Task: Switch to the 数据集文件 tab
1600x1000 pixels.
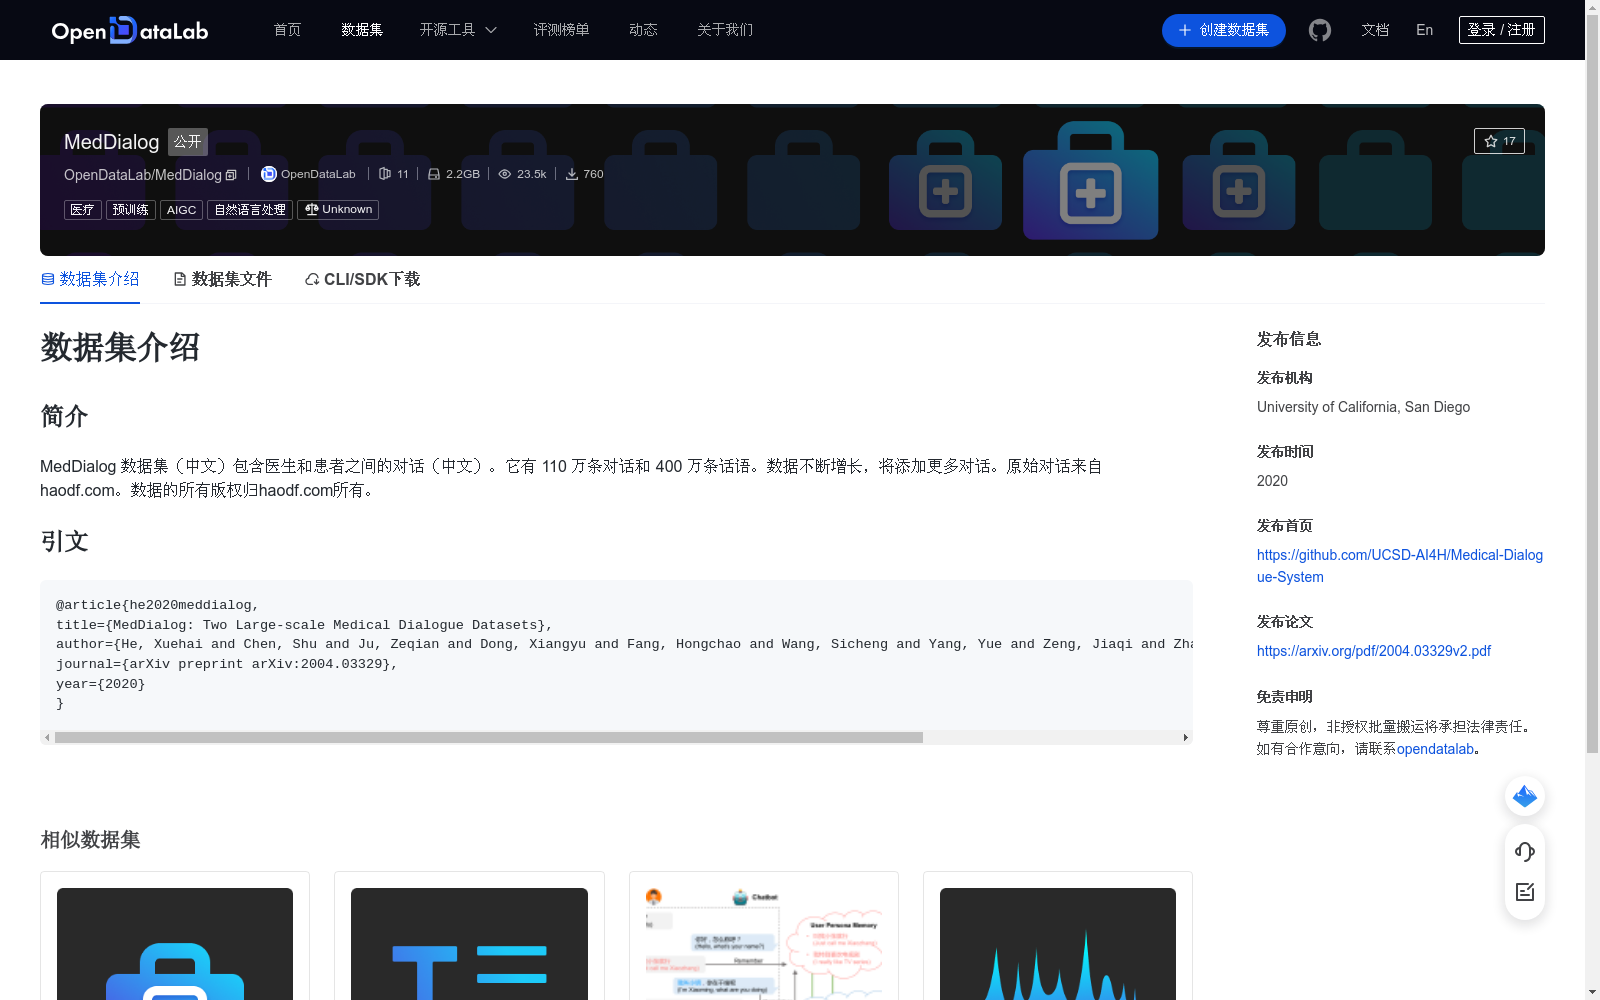Action: coord(222,279)
